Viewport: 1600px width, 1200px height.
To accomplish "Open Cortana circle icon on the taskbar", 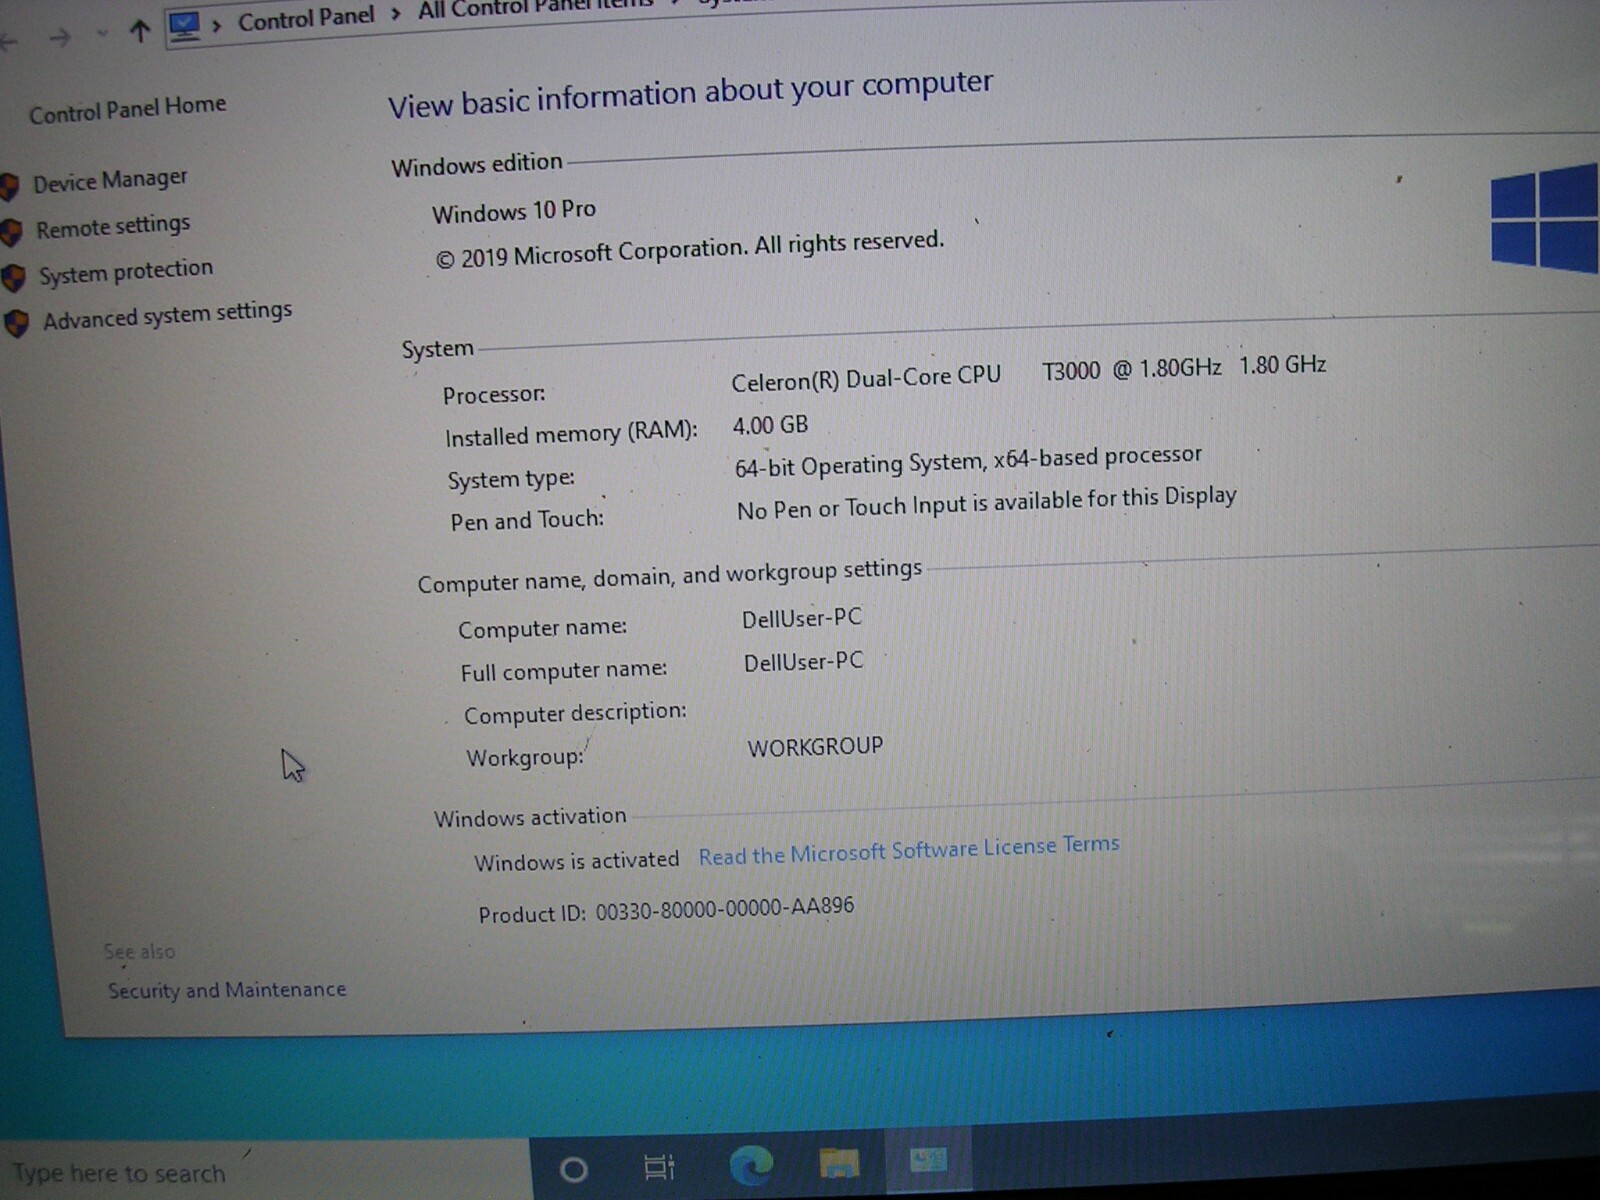I will (573, 1168).
